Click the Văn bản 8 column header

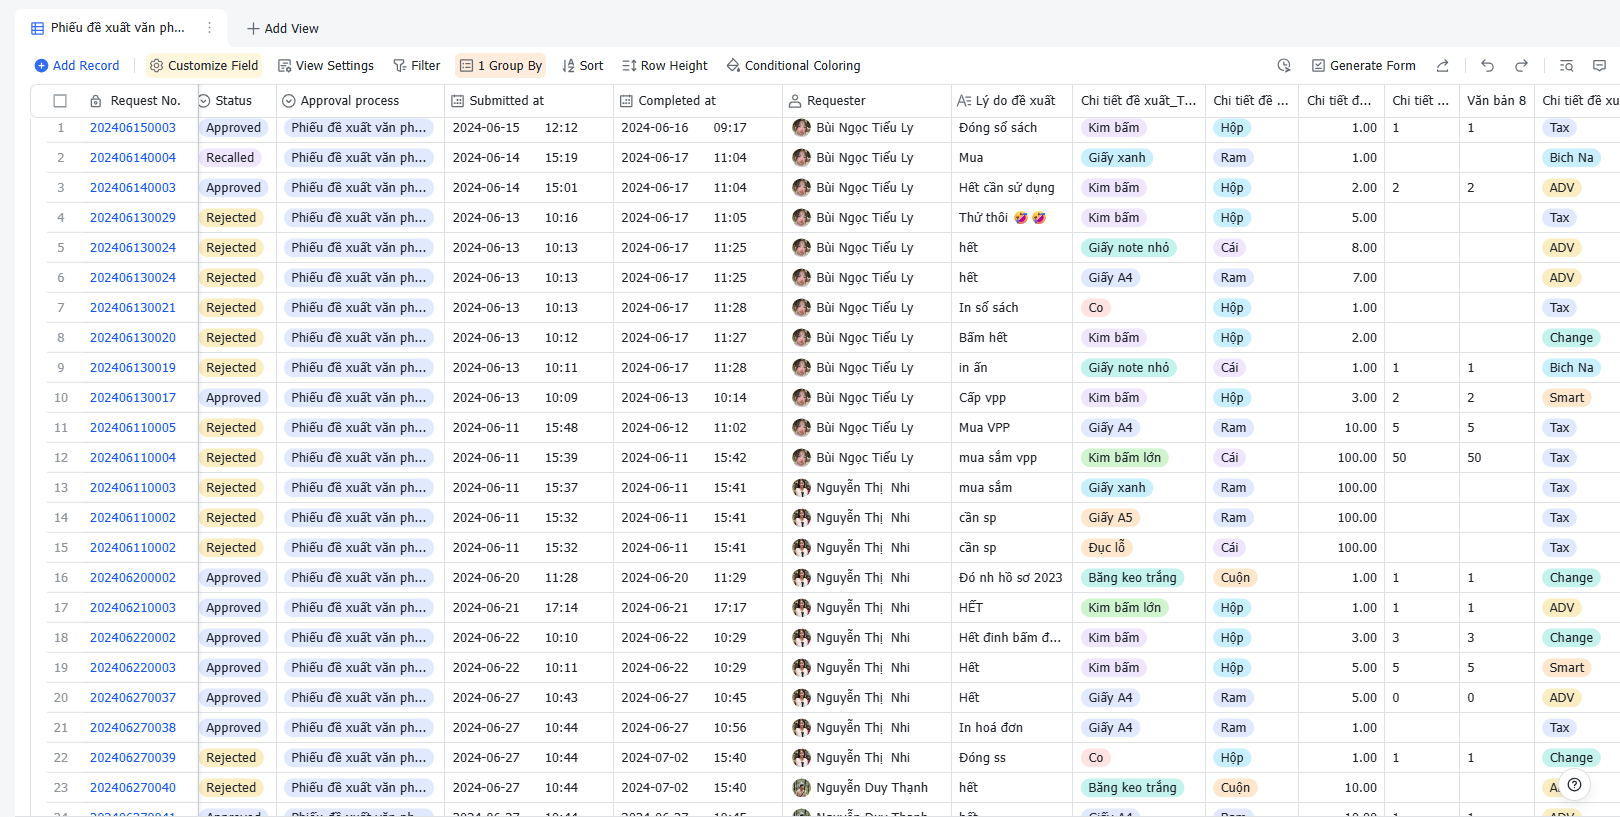coord(1496,101)
